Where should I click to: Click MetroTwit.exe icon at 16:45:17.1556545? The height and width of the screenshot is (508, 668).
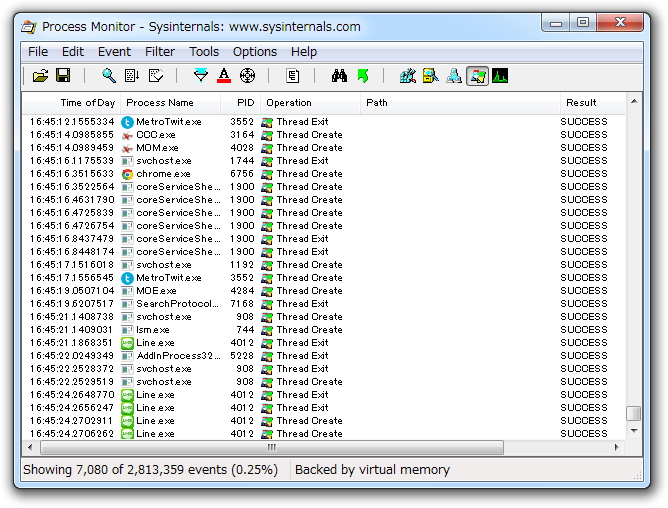127,278
